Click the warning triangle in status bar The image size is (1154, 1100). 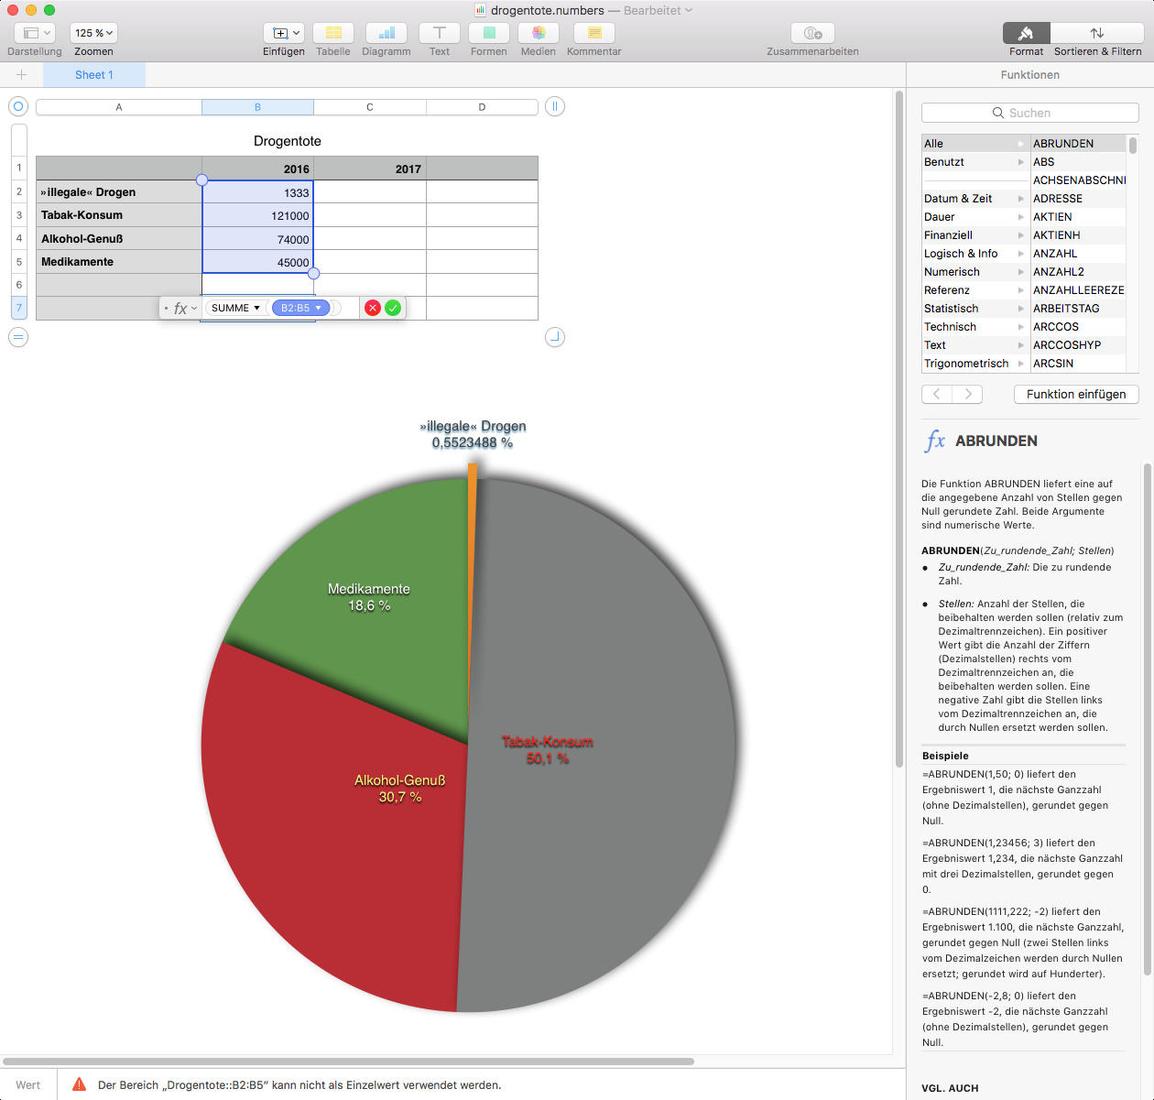click(79, 1084)
